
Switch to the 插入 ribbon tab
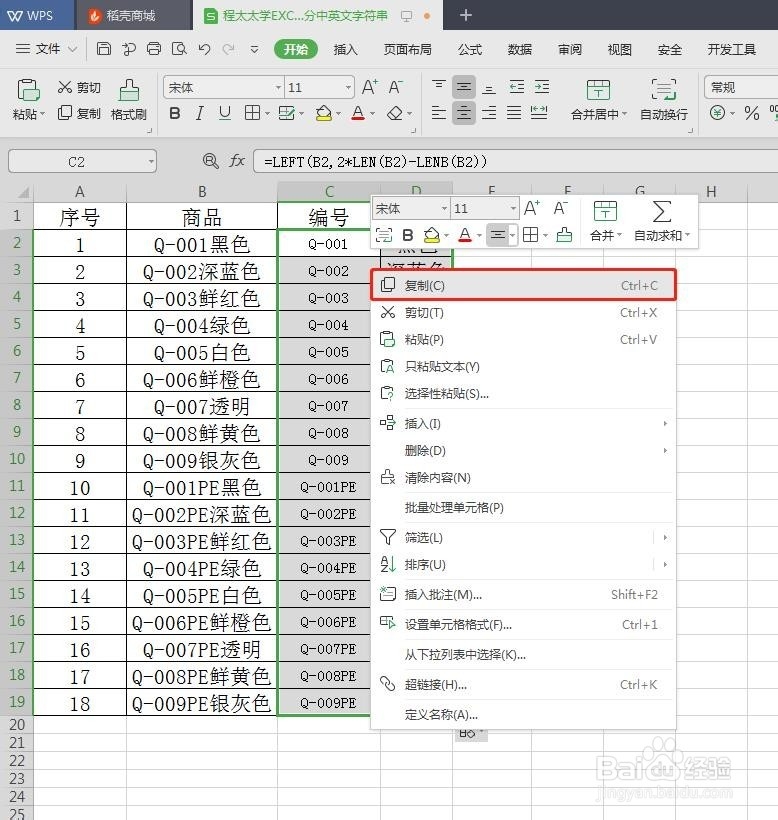tap(346, 50)
